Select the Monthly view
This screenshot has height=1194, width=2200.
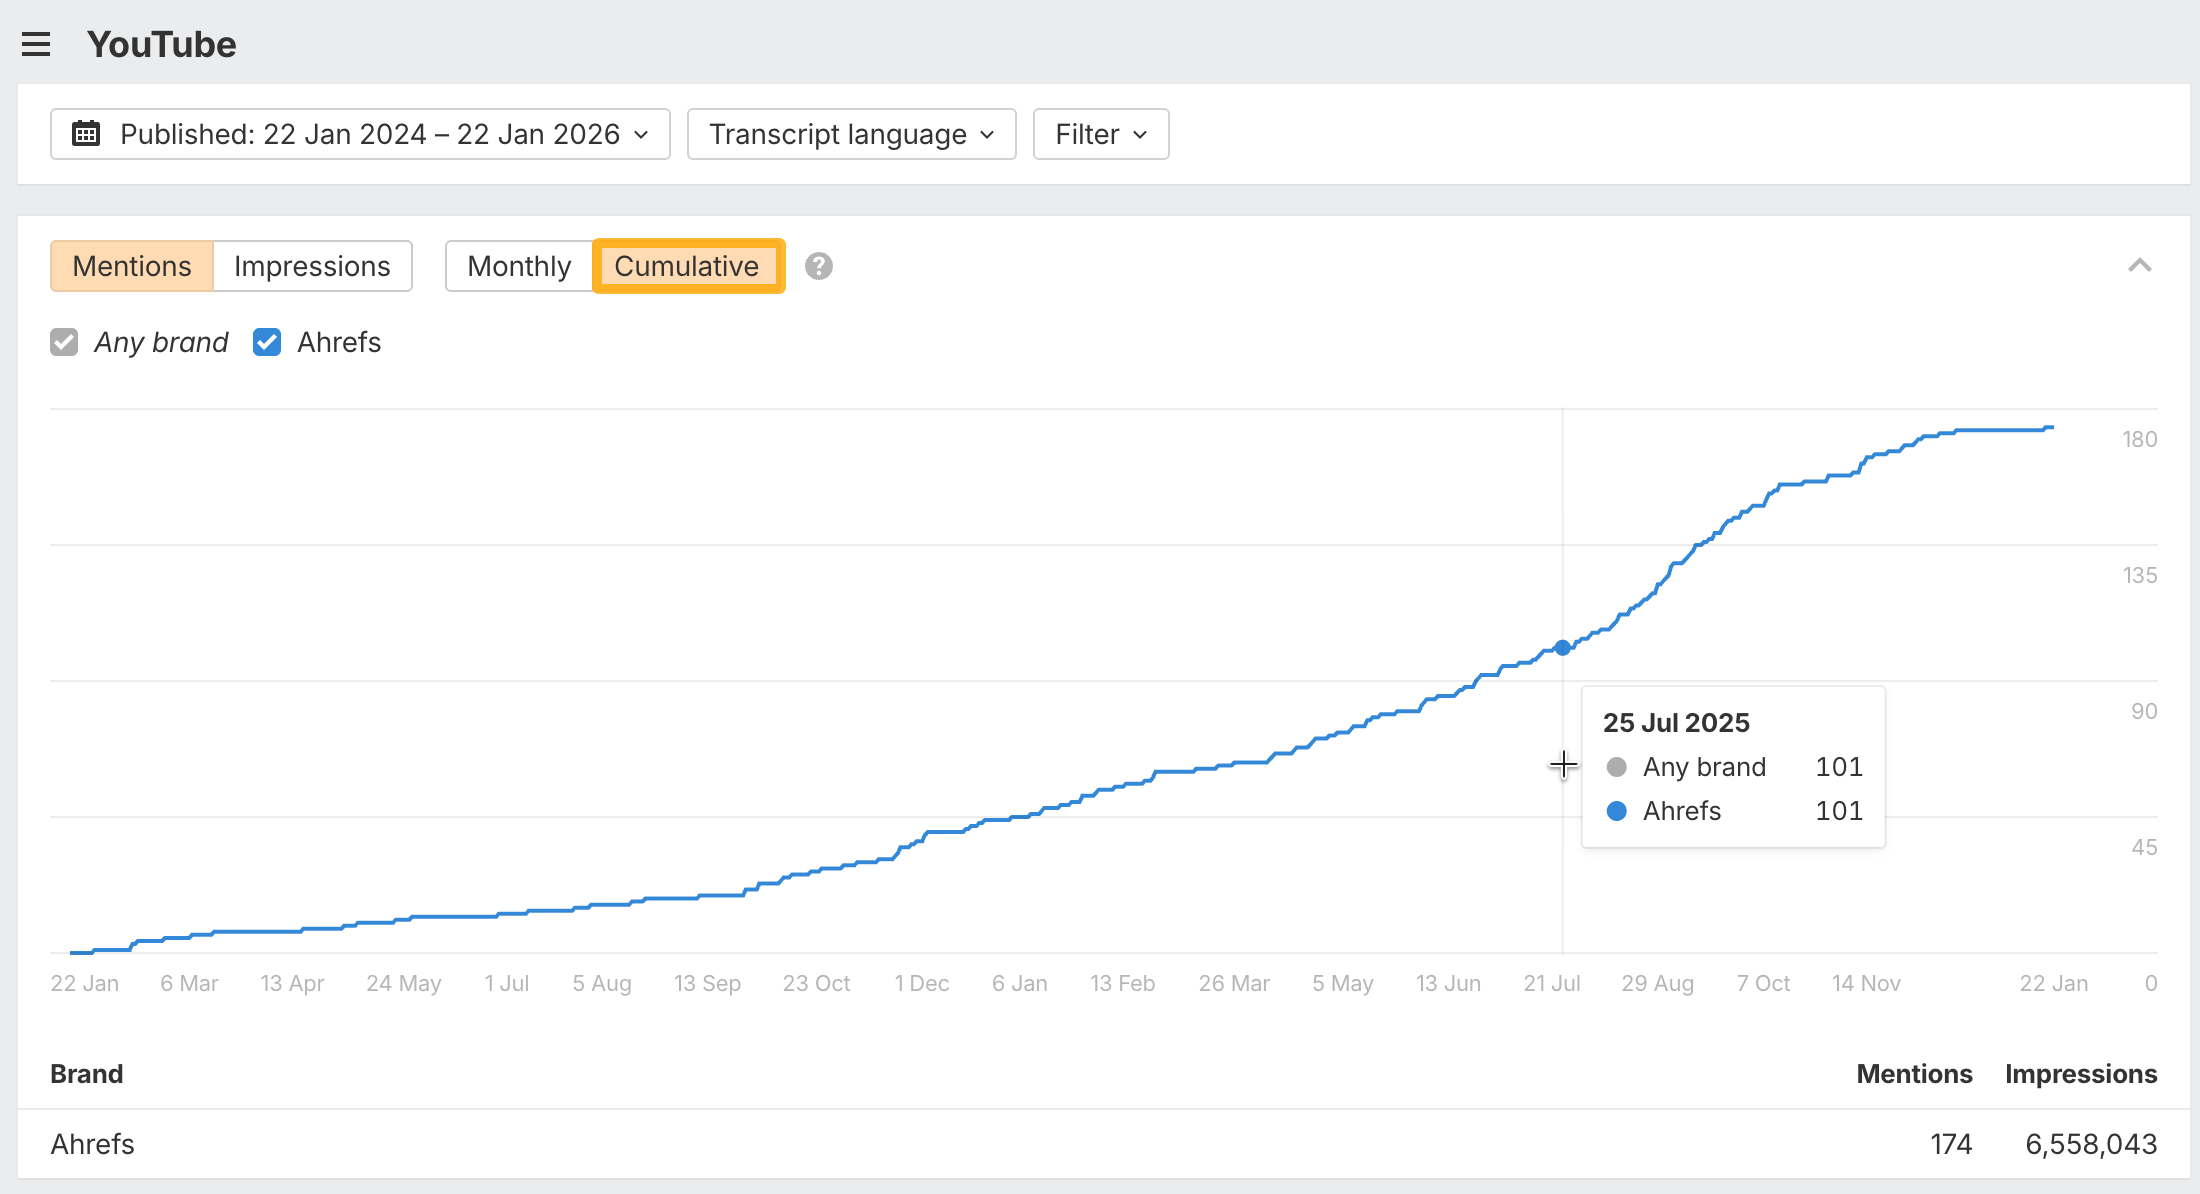[519, 266]
